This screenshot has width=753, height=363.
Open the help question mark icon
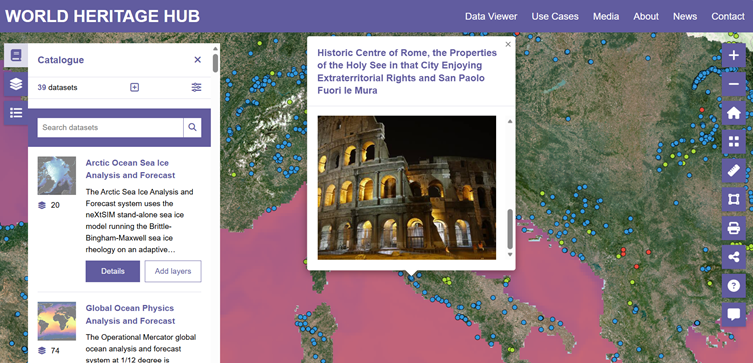coord(733,286)
